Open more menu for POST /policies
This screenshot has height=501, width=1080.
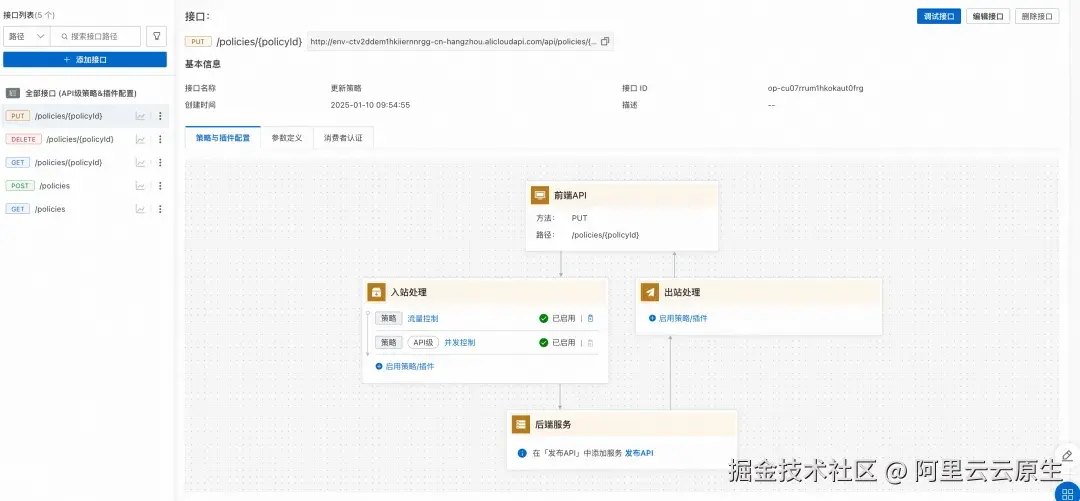pyautogui.click(x=160, y=185)
